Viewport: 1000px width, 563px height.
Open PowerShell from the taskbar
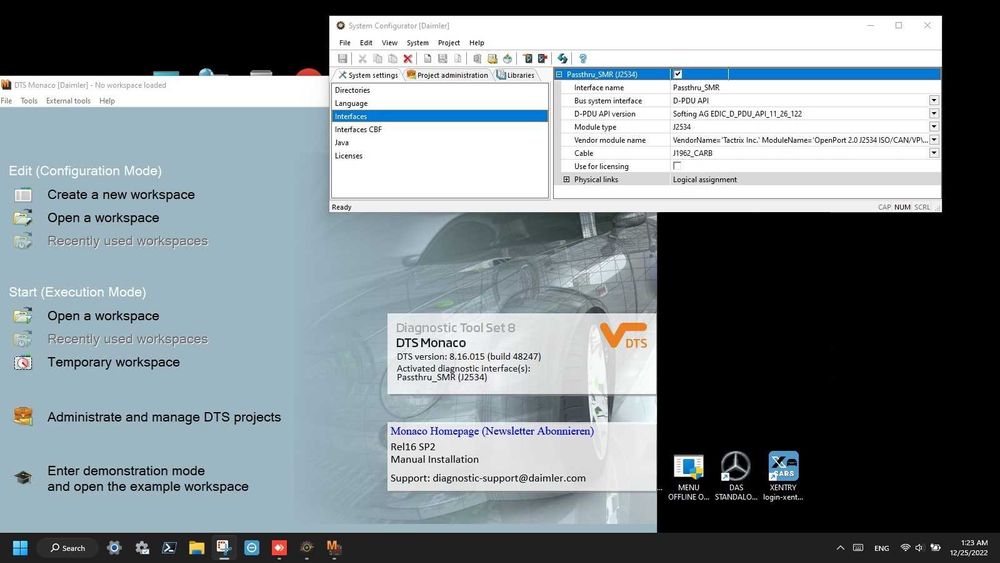tap(169, 548)
